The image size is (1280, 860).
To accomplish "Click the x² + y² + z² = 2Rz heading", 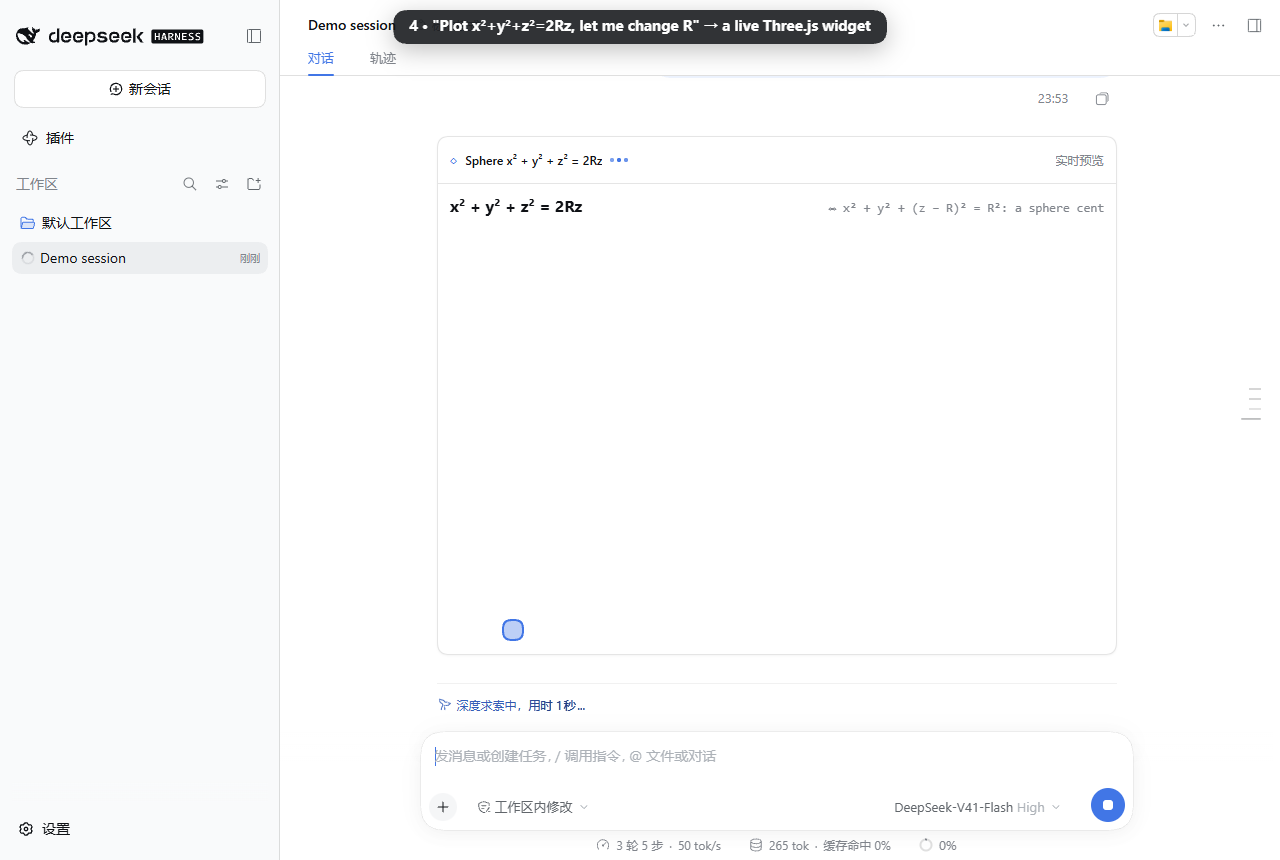I will tap(516, 207).
